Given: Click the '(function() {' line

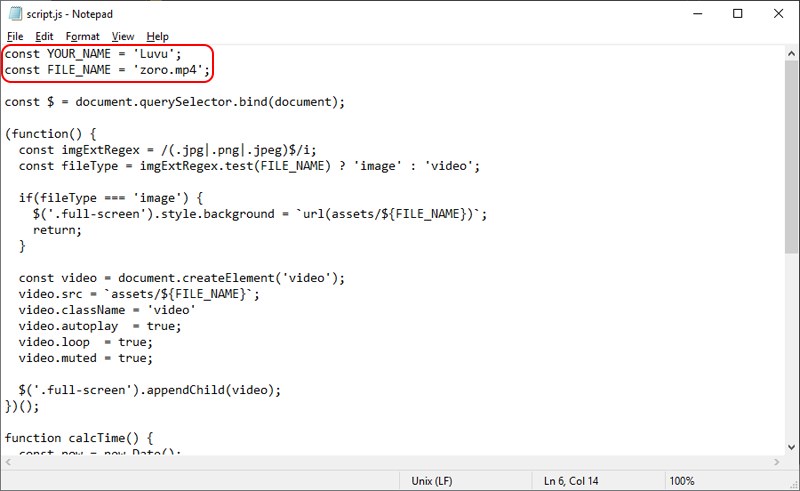Looking at the screenshot, I should (x=51, y=134).
